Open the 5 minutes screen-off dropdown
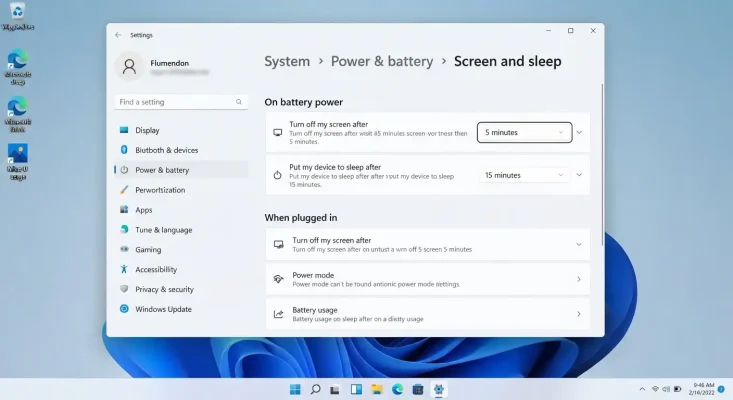This screenshot has height=400, width=733. 524,133
